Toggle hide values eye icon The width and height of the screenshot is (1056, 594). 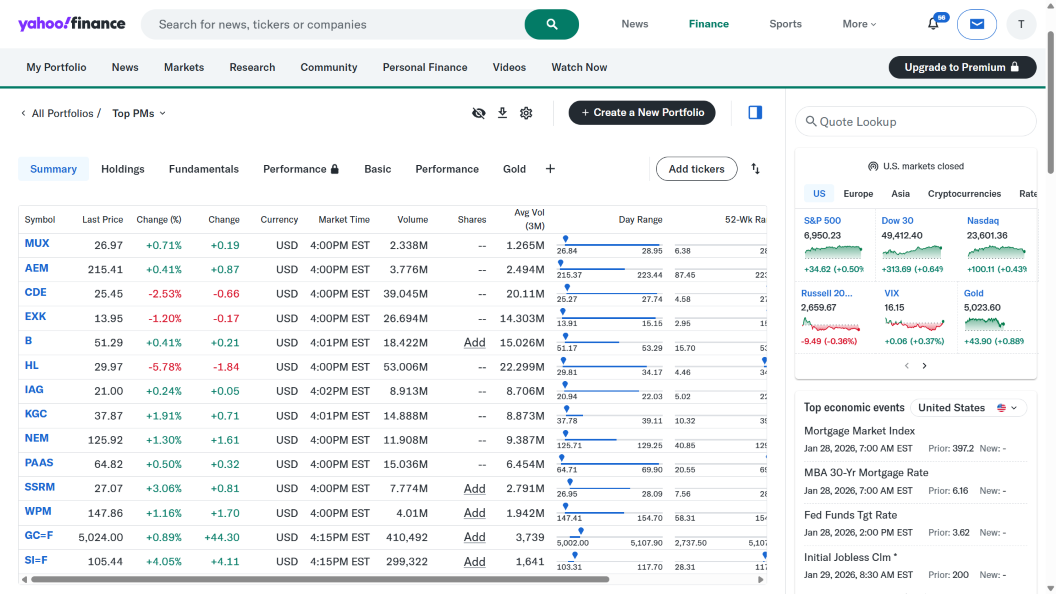(479, 113)
